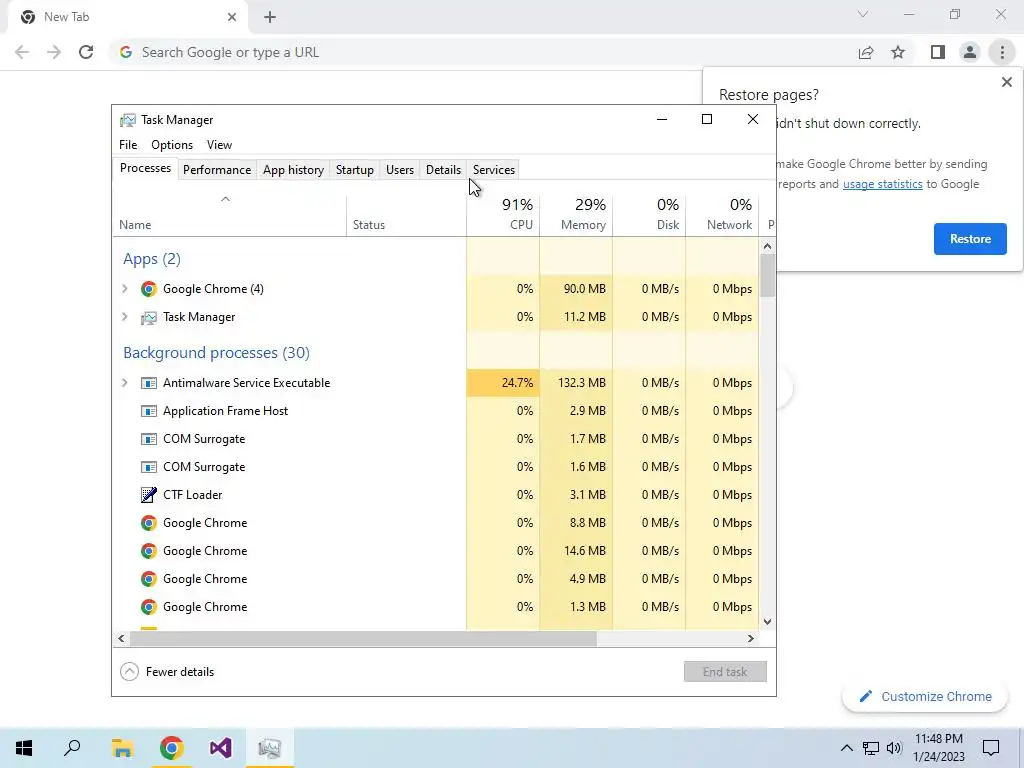
Task: Click Fewer details label
Action: [x=180, y=671]
